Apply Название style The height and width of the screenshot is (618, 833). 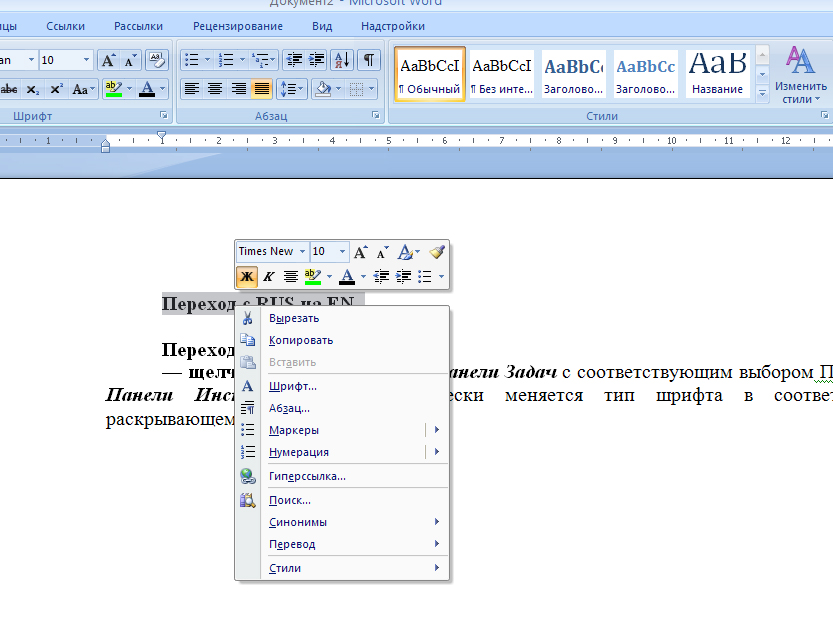point(717,74)
